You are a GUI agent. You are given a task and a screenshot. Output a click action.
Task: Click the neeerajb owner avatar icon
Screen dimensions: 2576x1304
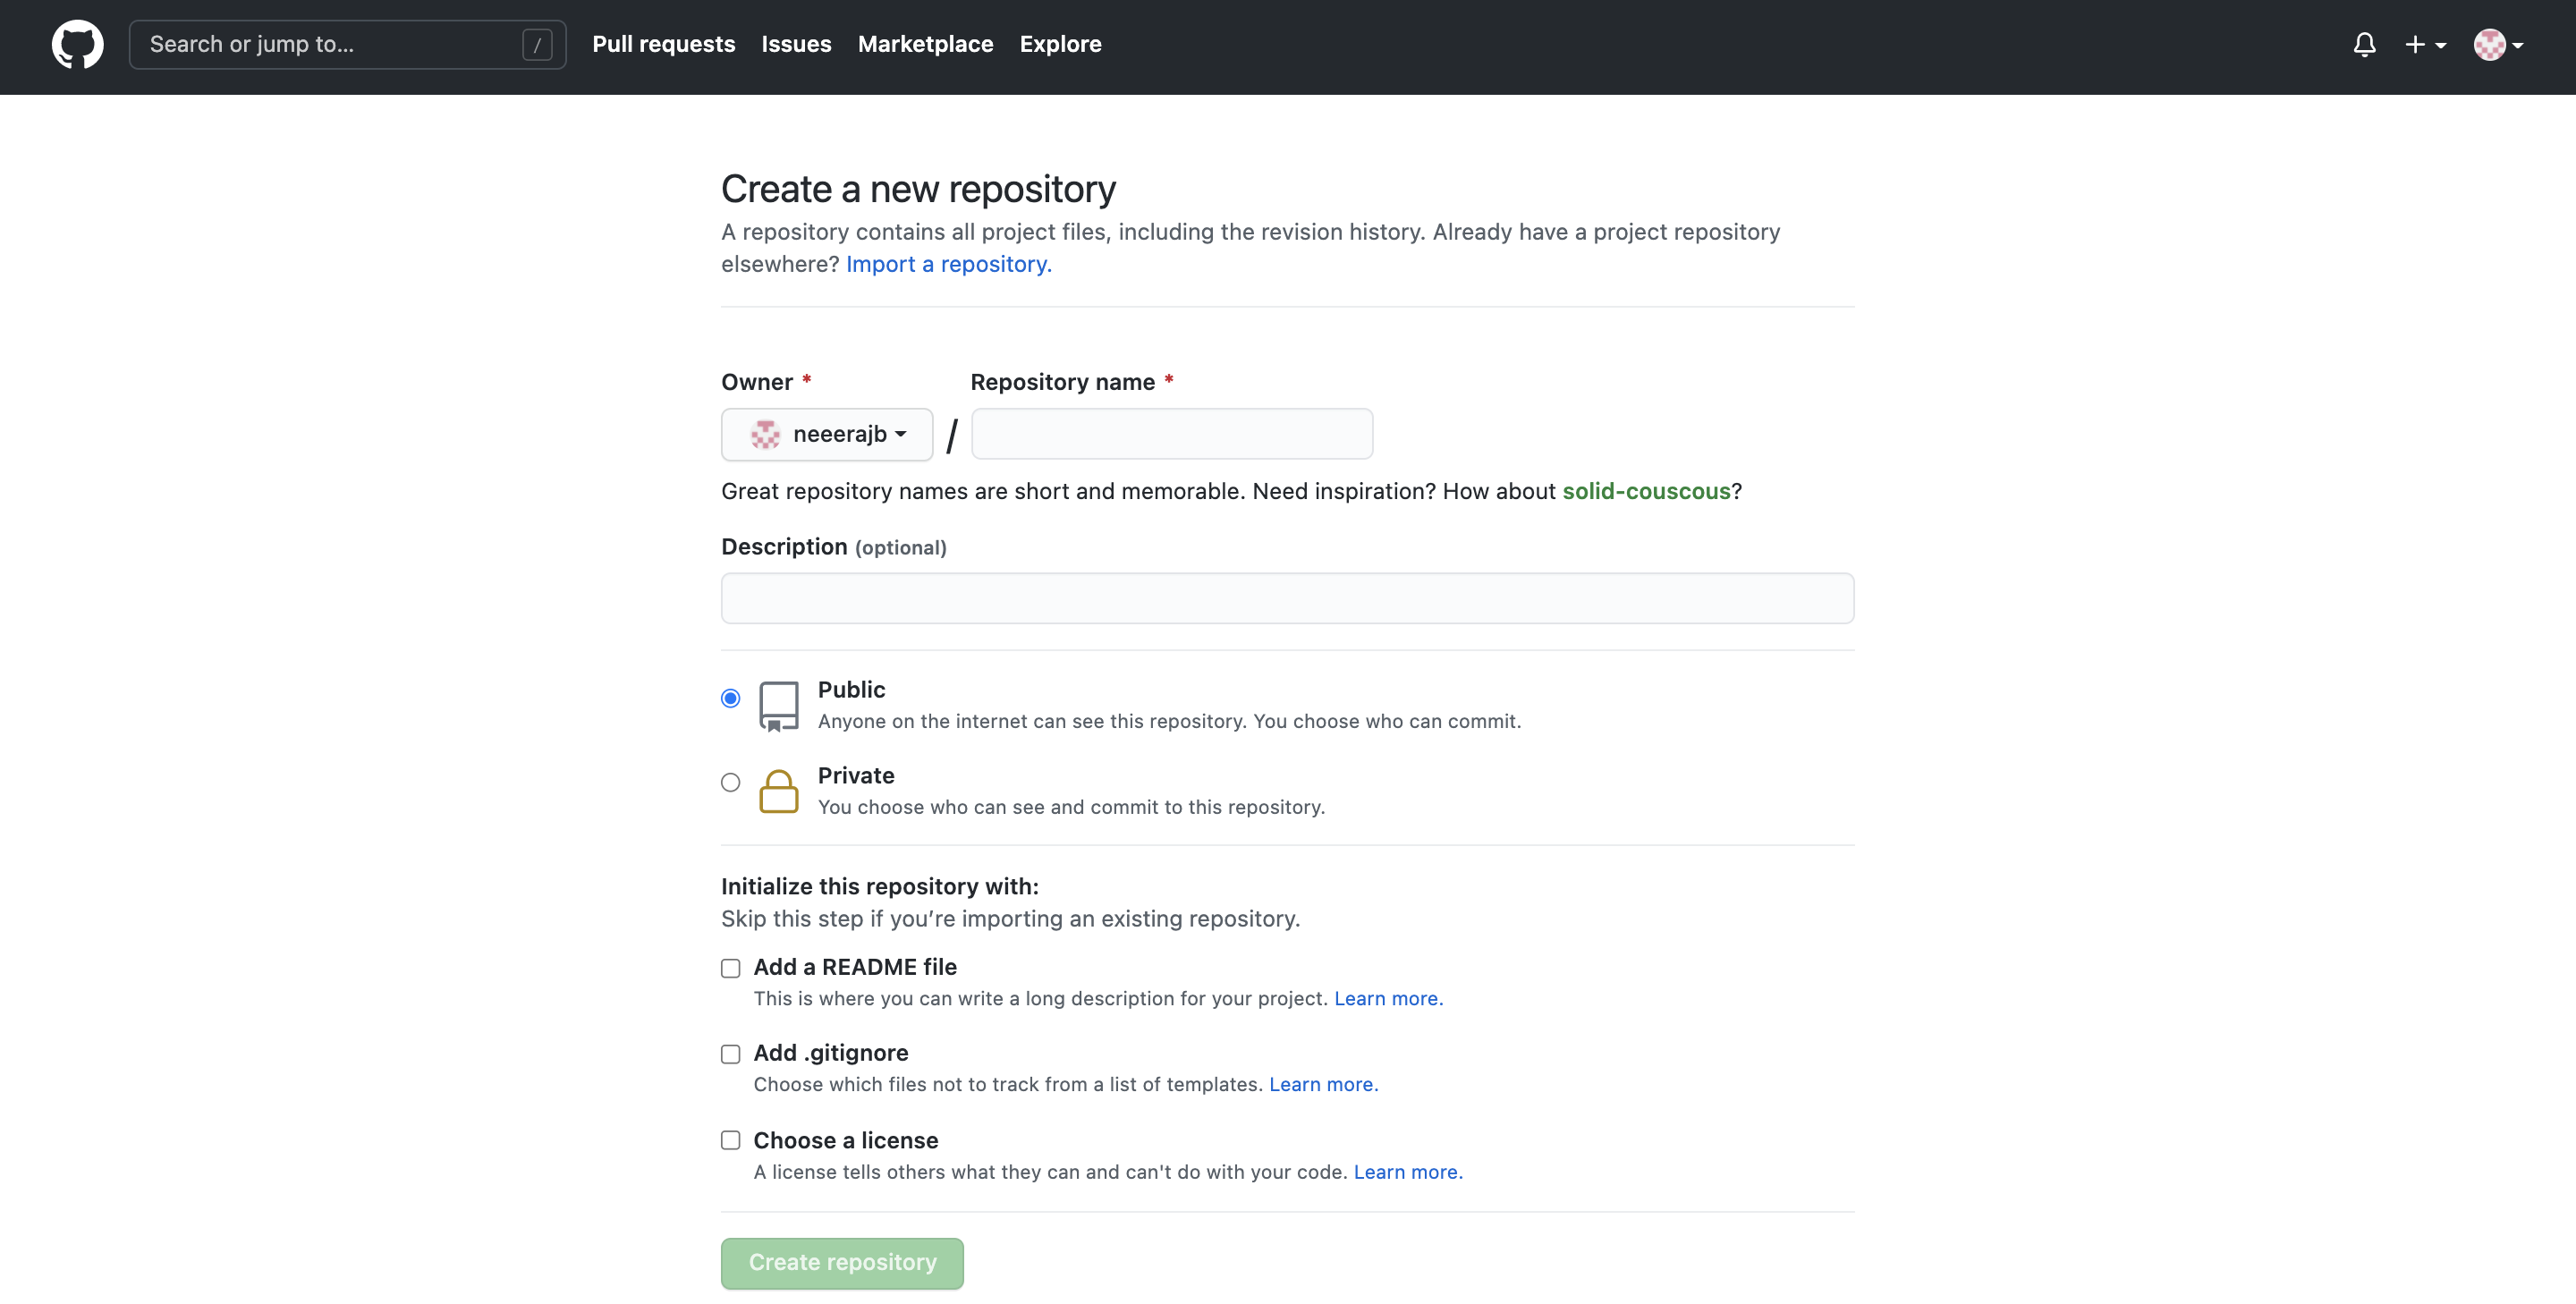[x=765, y=434]
